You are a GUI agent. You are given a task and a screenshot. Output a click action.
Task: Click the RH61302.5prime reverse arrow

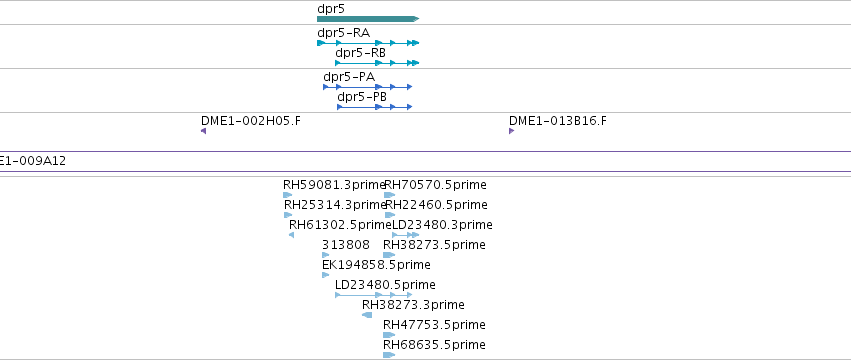coord(291,235)
